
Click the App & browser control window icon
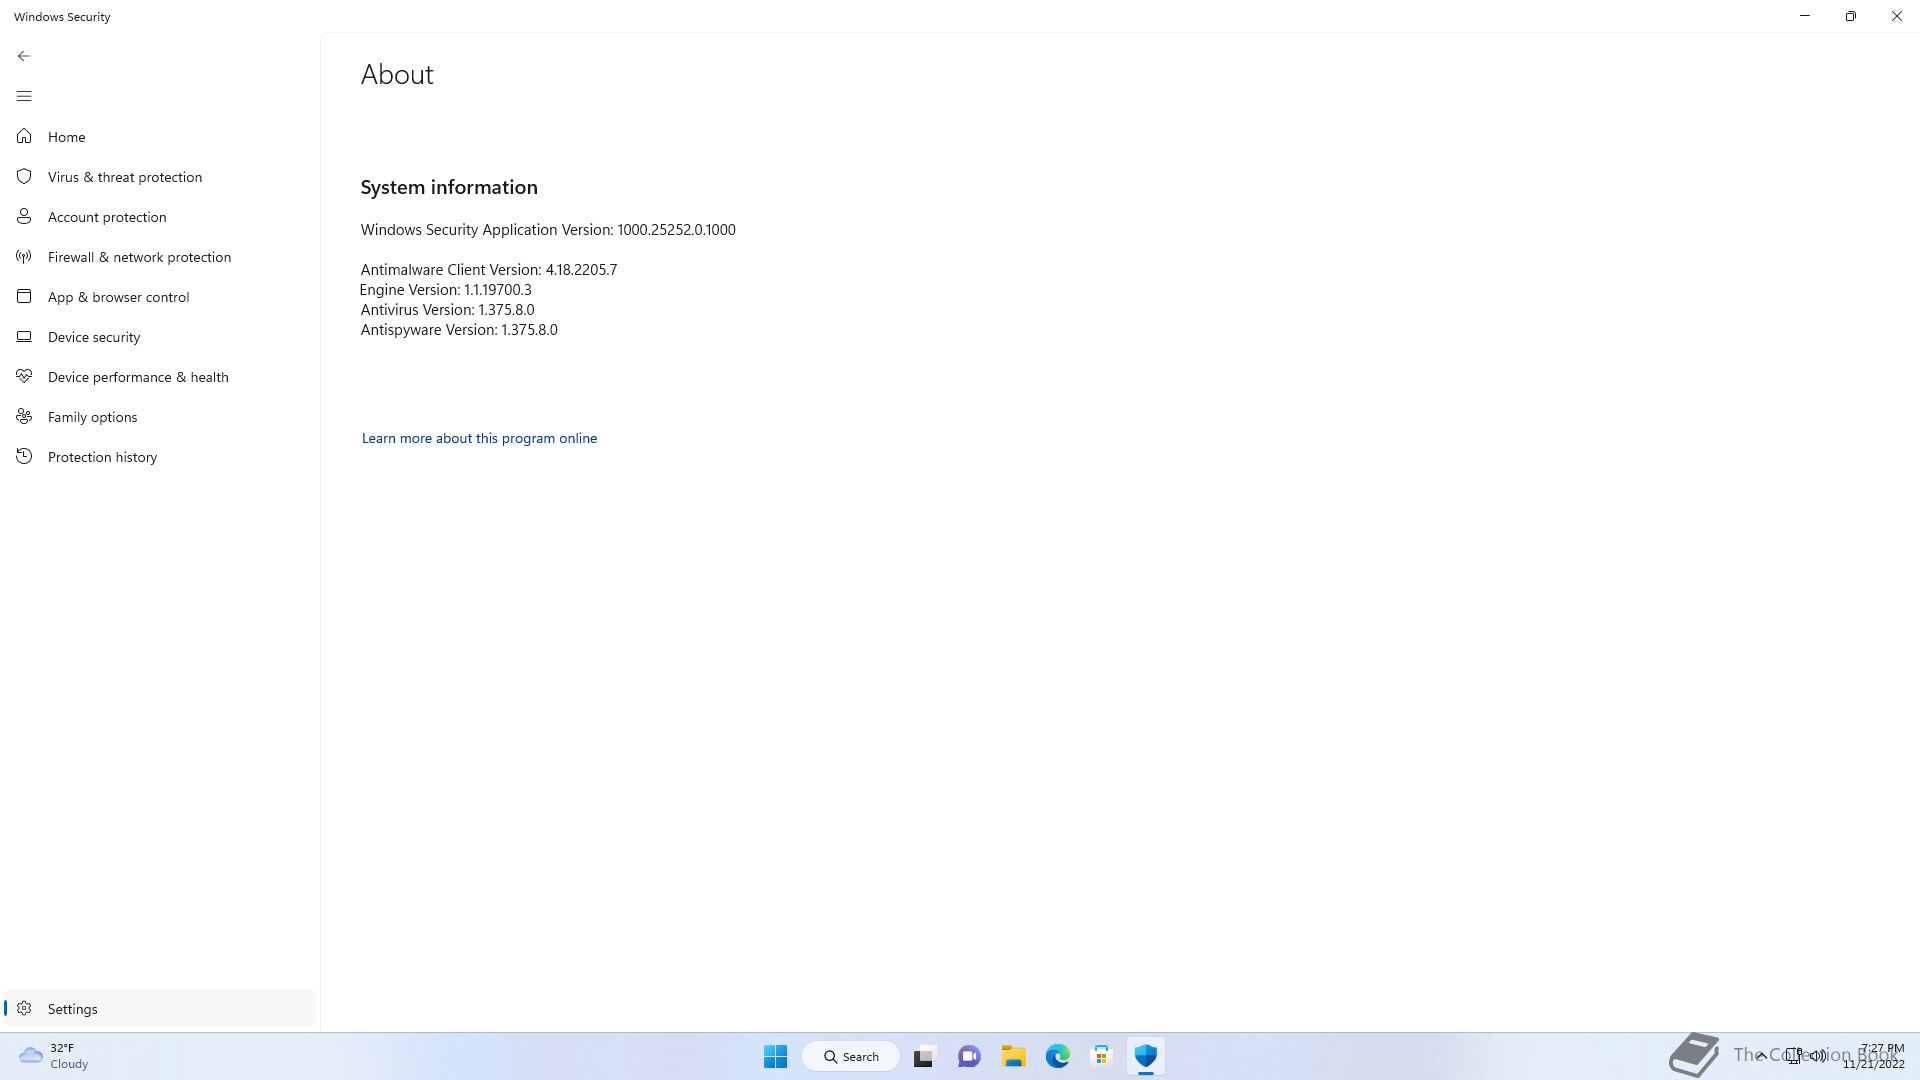24,296
